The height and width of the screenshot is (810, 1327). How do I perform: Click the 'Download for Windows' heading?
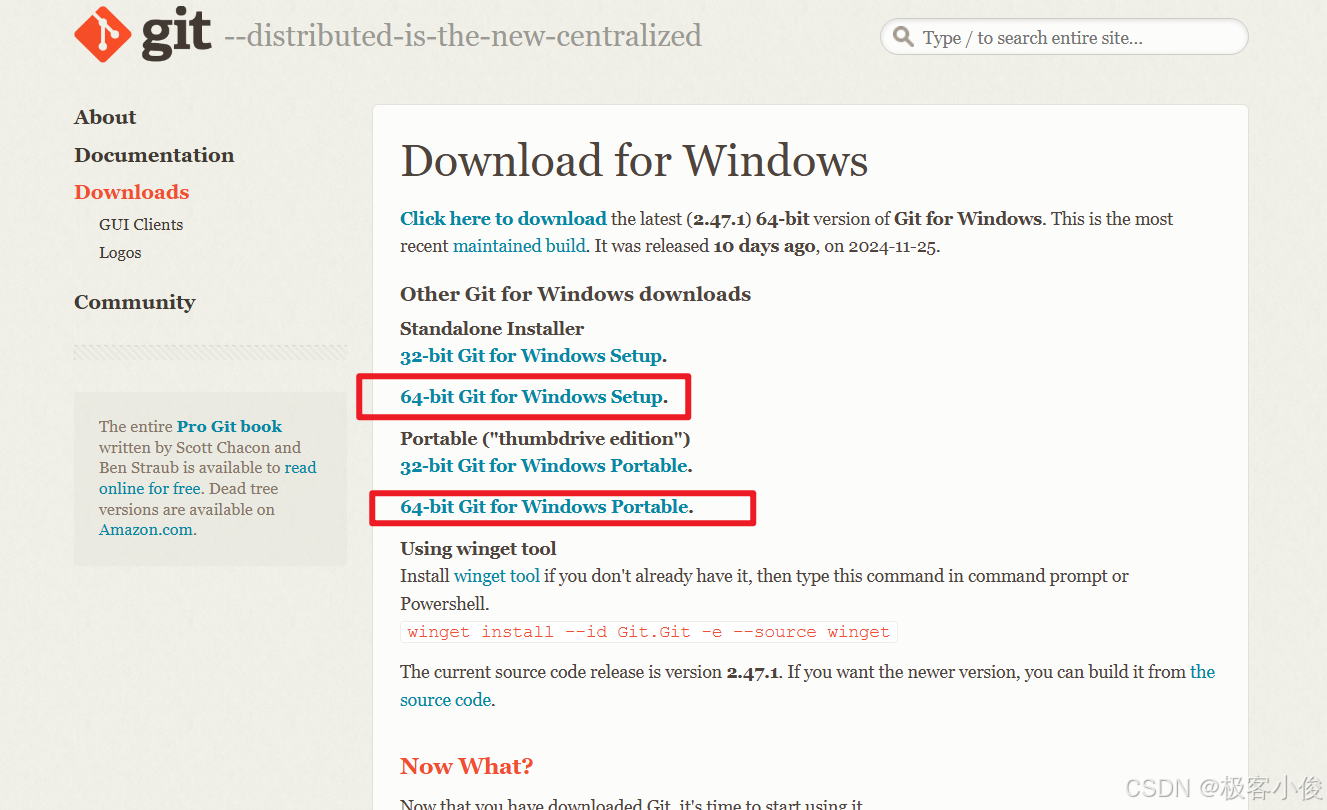pyautogui.click(x=634, y=160)
